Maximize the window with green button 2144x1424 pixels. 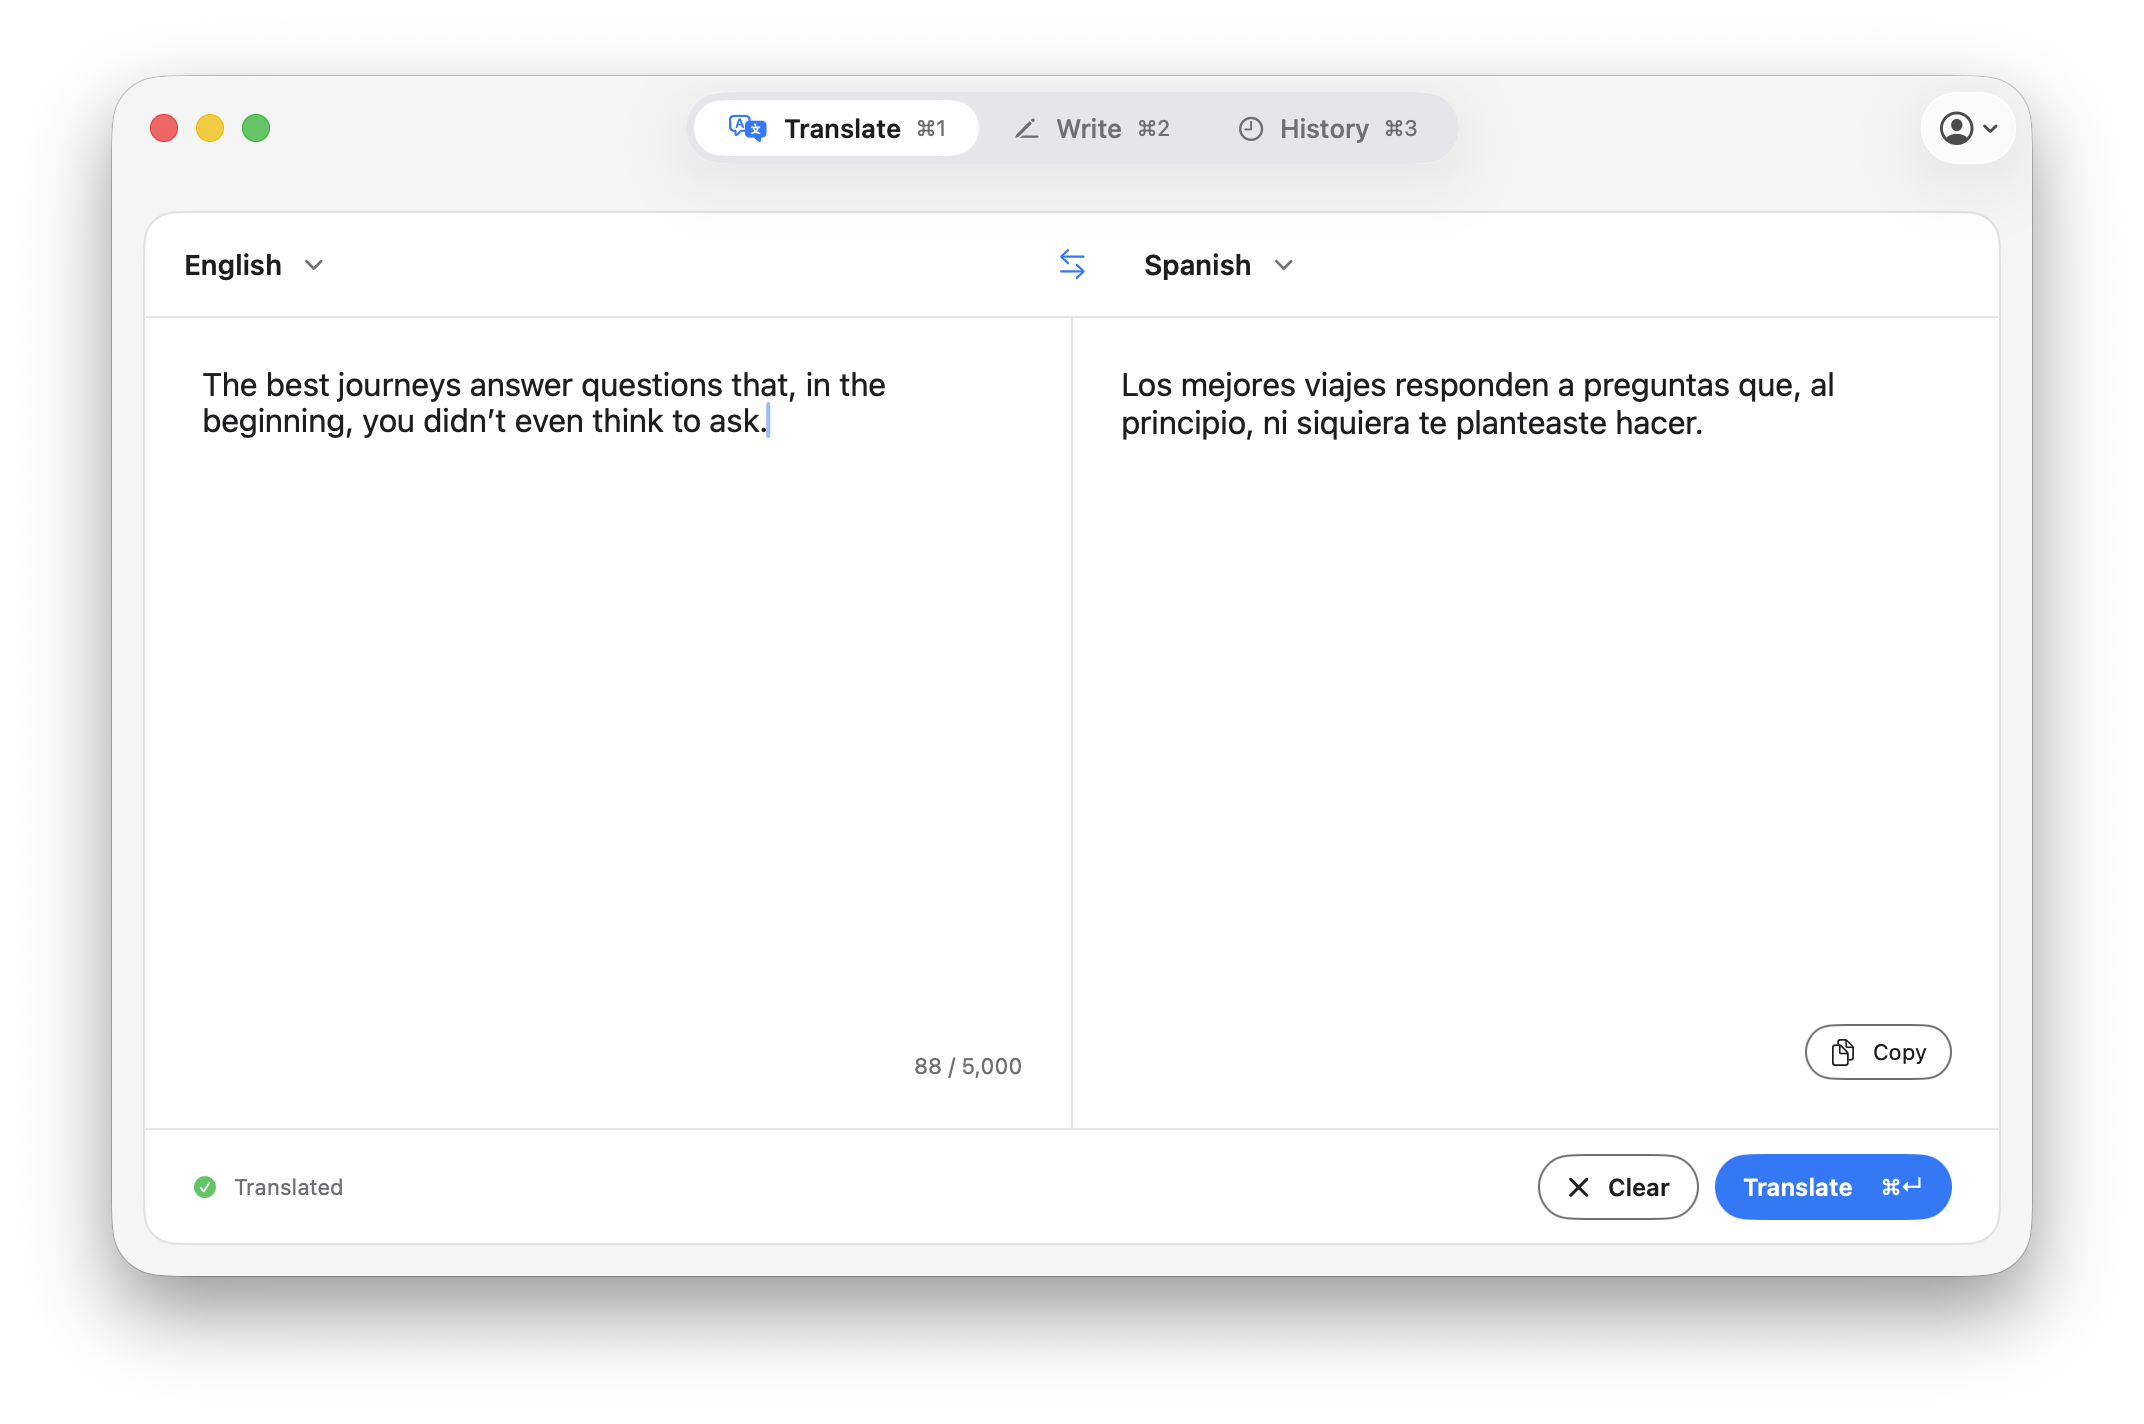tap(256, 128)
